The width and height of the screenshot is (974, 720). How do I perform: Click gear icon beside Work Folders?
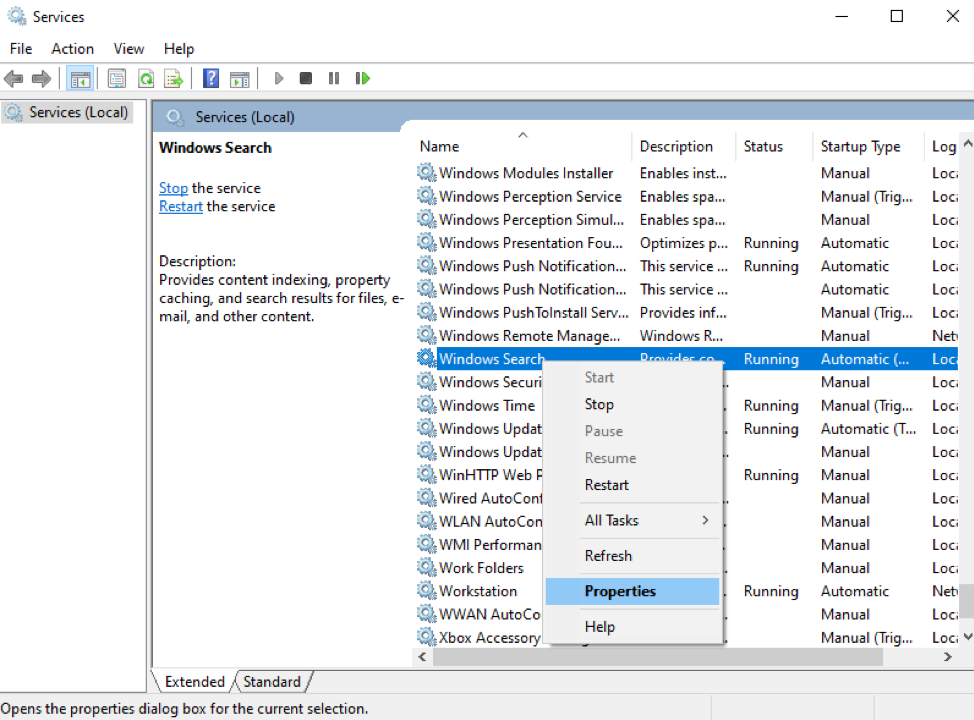426,567
